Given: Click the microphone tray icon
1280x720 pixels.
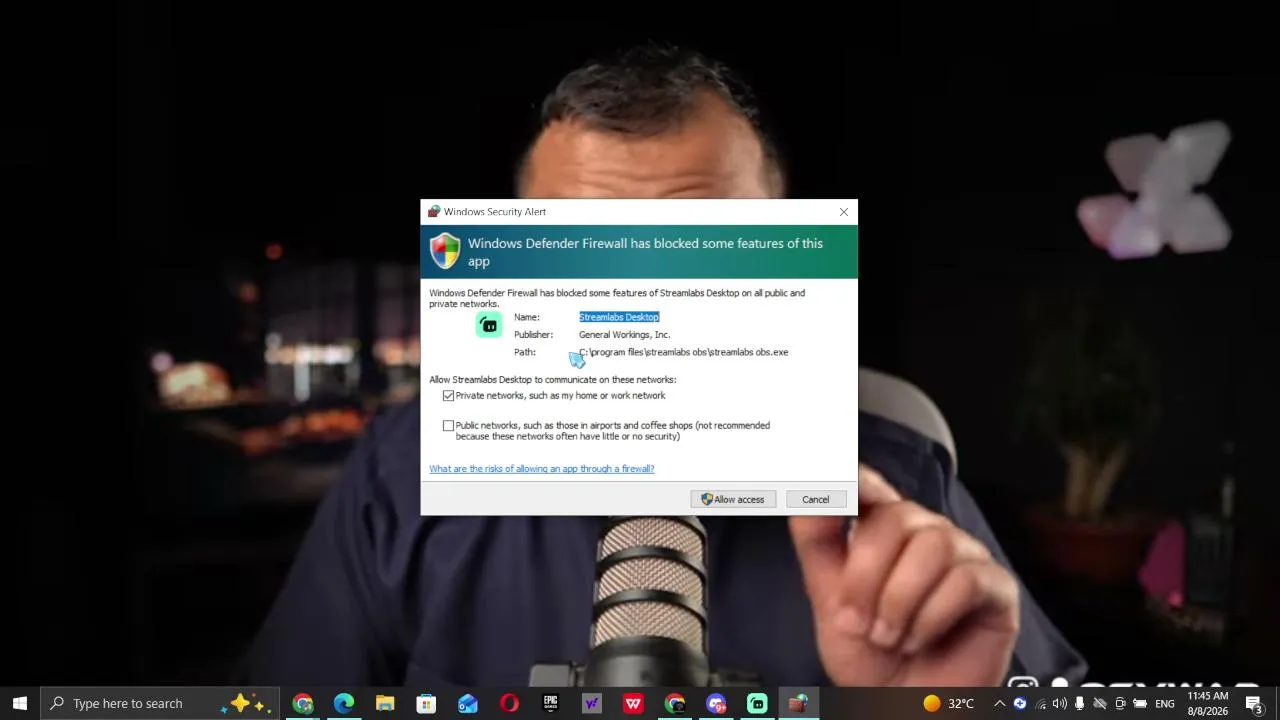Looking at the screenshot, I should click(1079, 703).
